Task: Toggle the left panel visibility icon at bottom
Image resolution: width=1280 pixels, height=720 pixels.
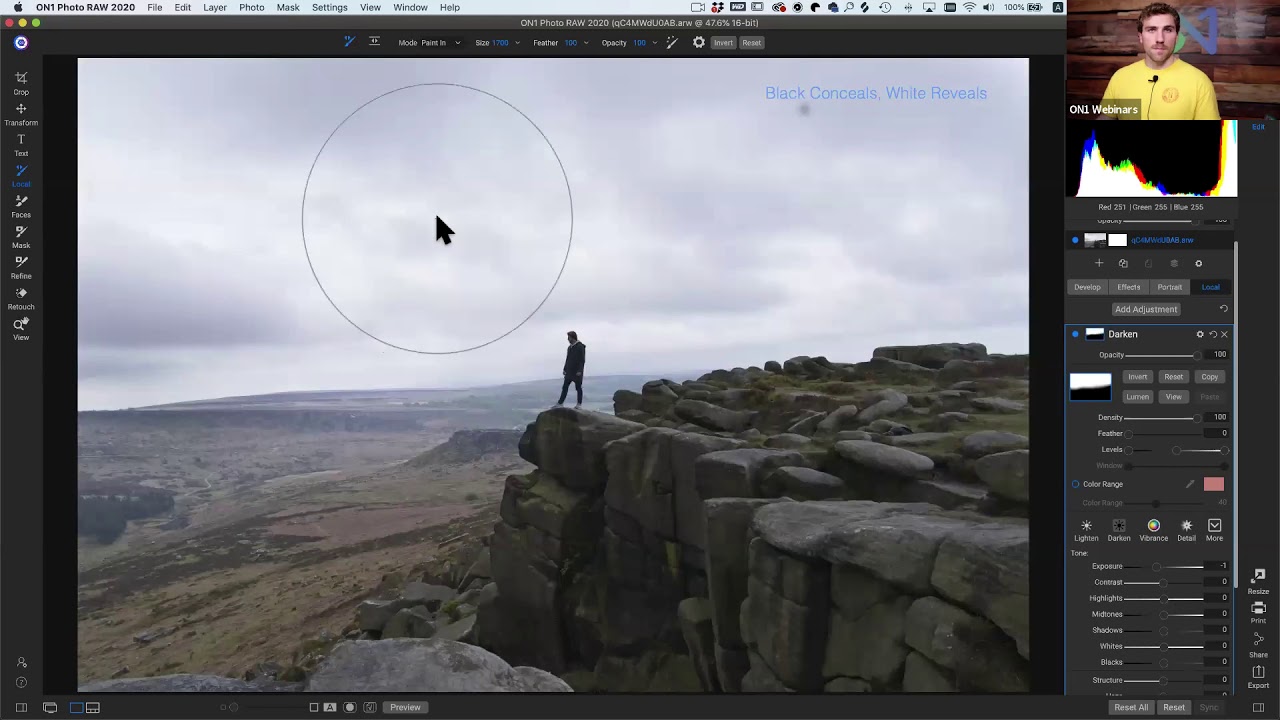Action: tap(21, 707)
